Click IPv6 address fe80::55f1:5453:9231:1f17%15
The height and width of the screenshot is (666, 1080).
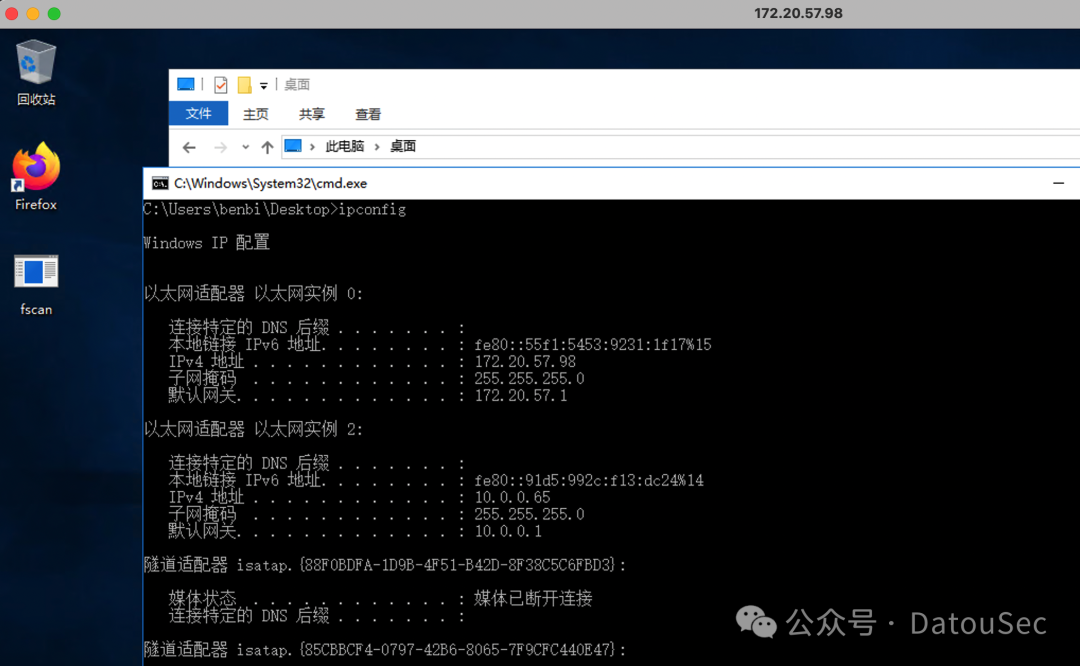(593, 344)
